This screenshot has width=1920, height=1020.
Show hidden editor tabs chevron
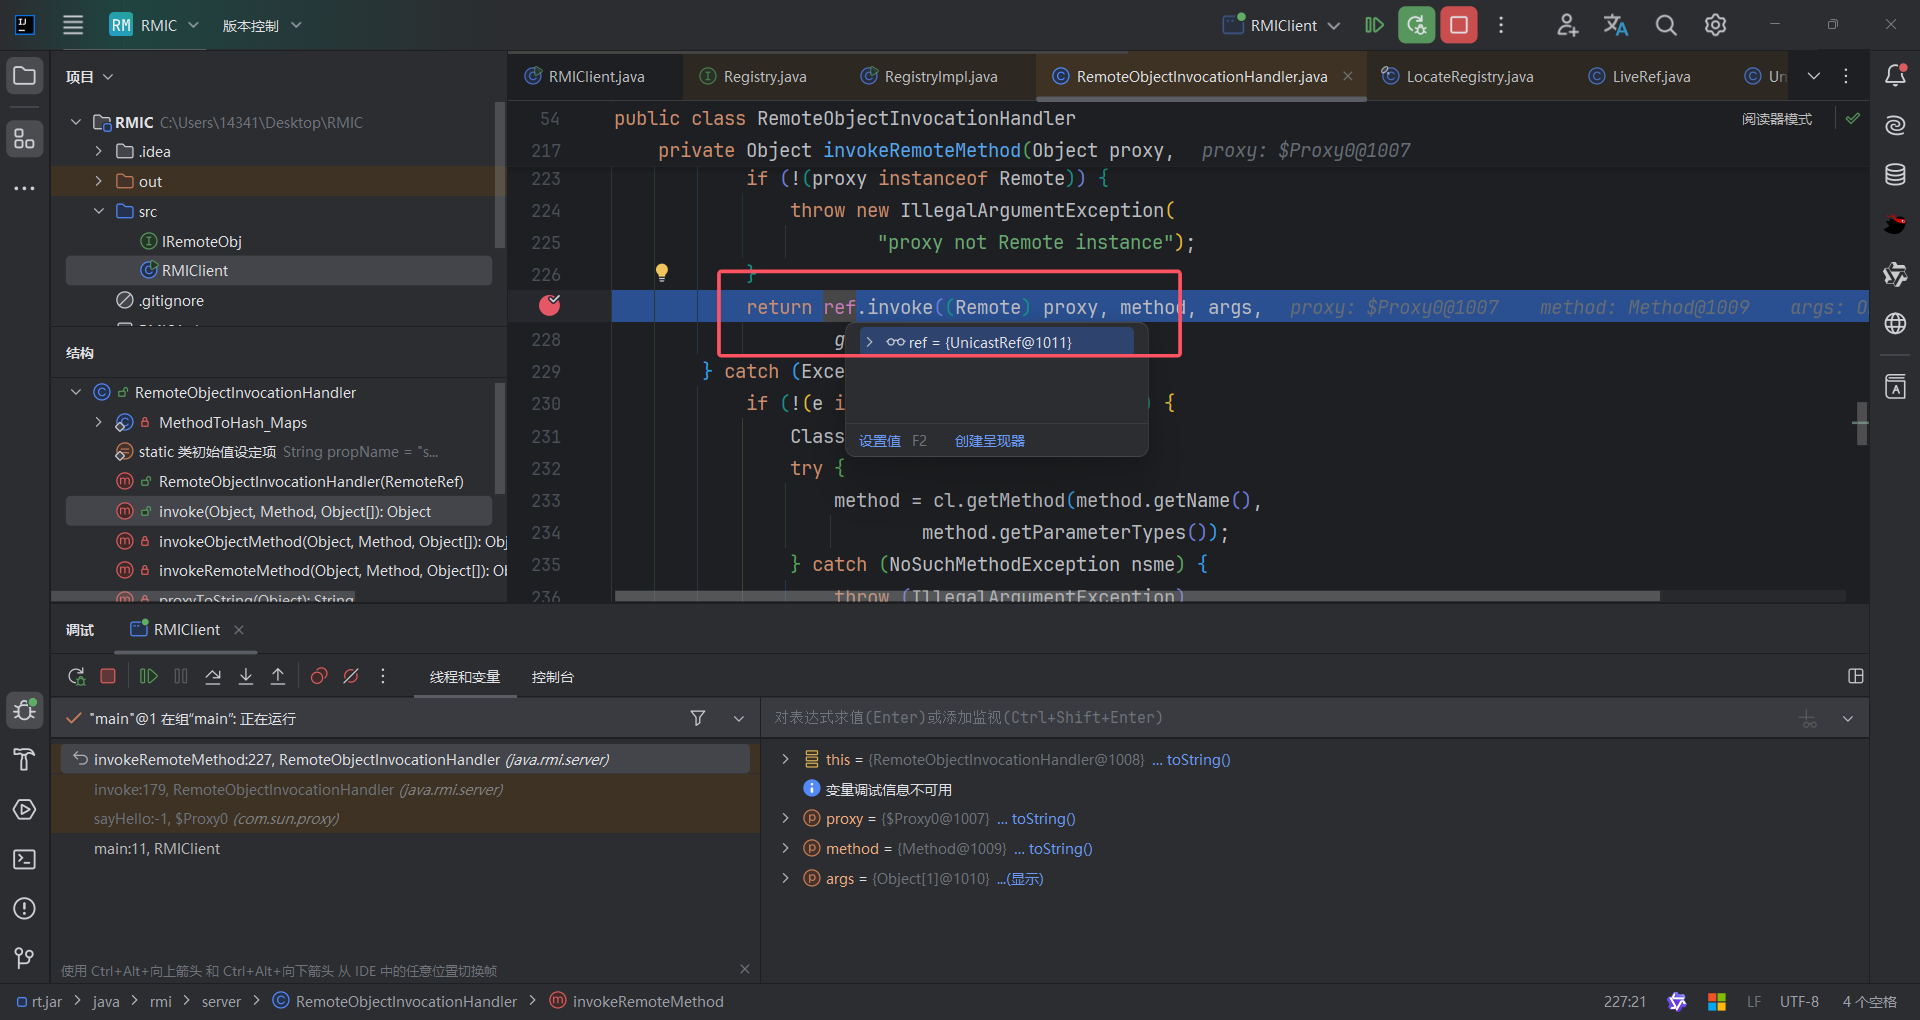coord(1813,76)
